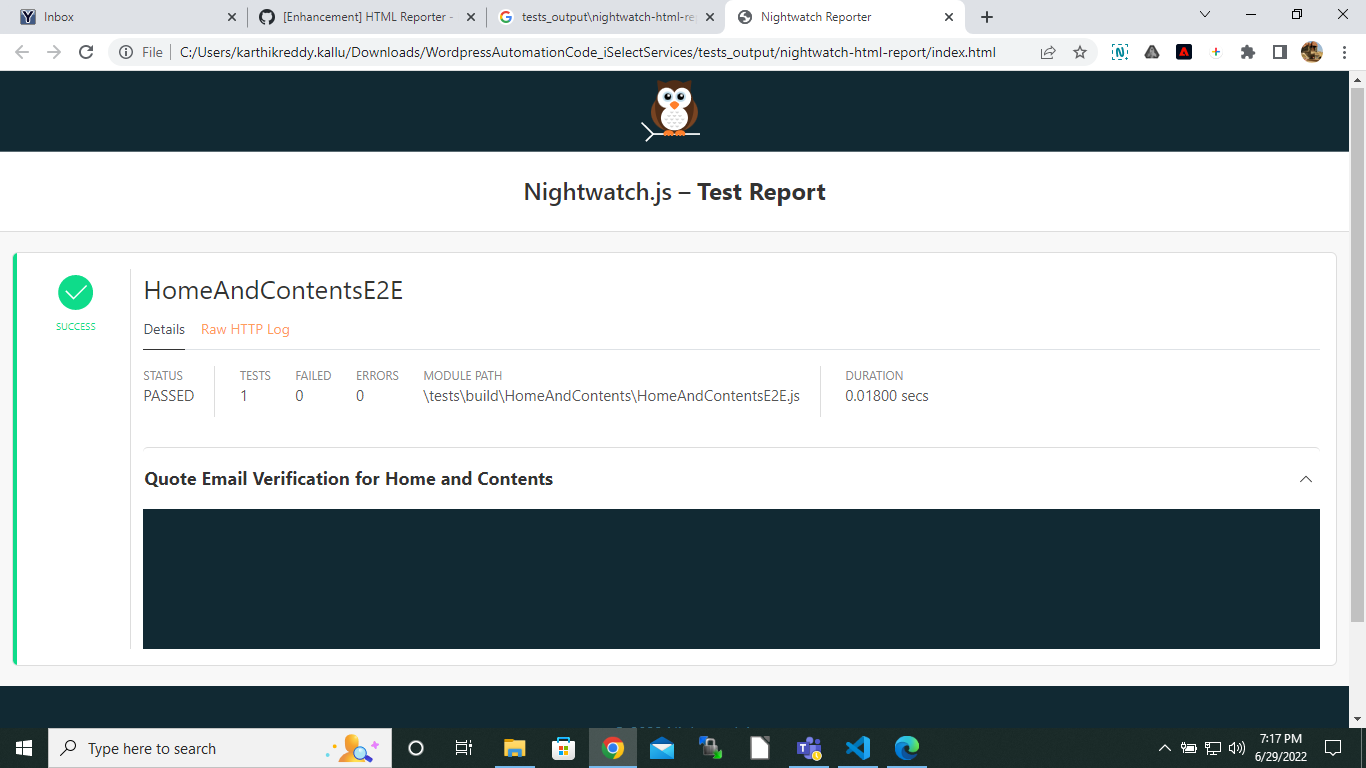Open the Notion Web Clipper extension
Image resolution: width=1366 pixels, height=768 pixels.
(x=1119, y=51)
